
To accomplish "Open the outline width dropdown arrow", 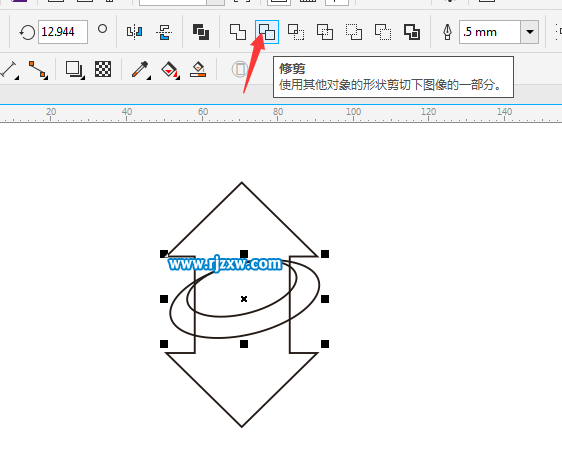I will (530, 32).
